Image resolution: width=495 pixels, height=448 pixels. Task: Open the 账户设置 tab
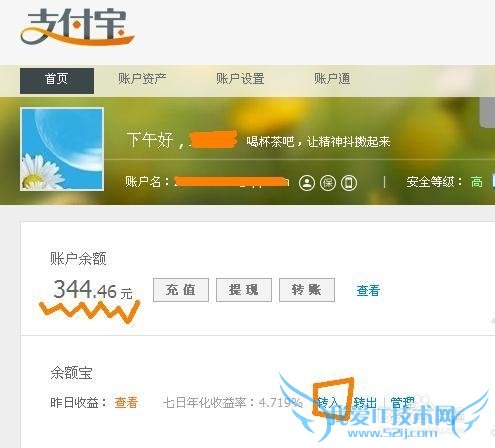coord(240,79)
